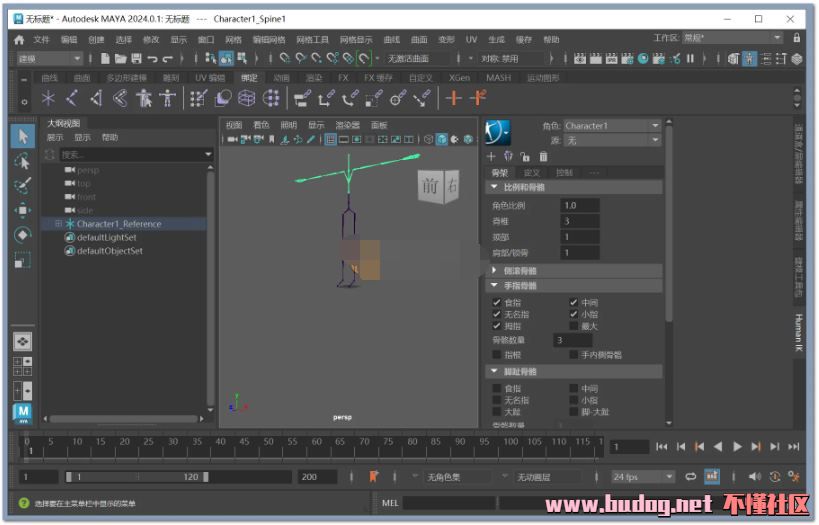Click the Maya home icon
819x525 pixels.
tap(19, 40)
